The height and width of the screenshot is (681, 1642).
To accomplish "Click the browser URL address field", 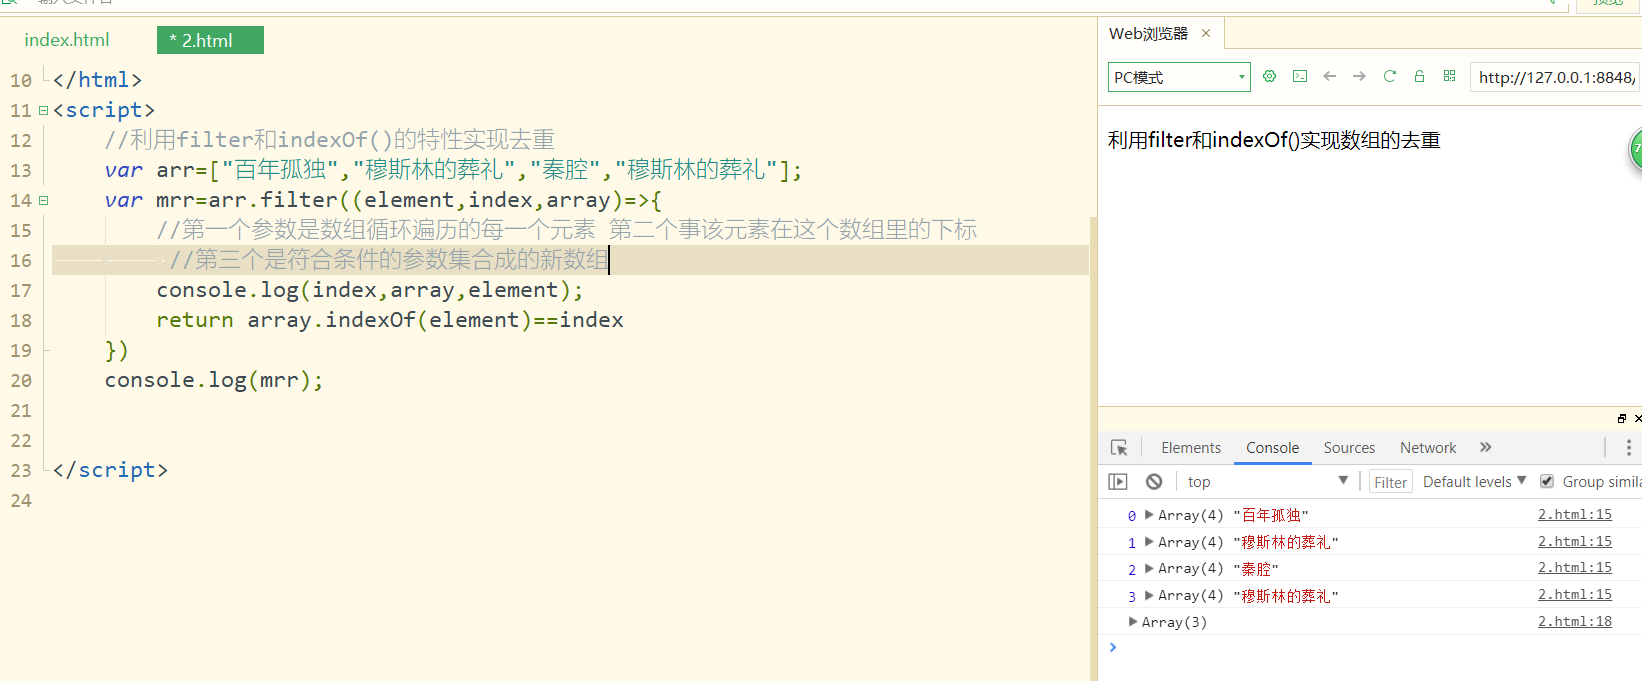I will point(1555,77).
